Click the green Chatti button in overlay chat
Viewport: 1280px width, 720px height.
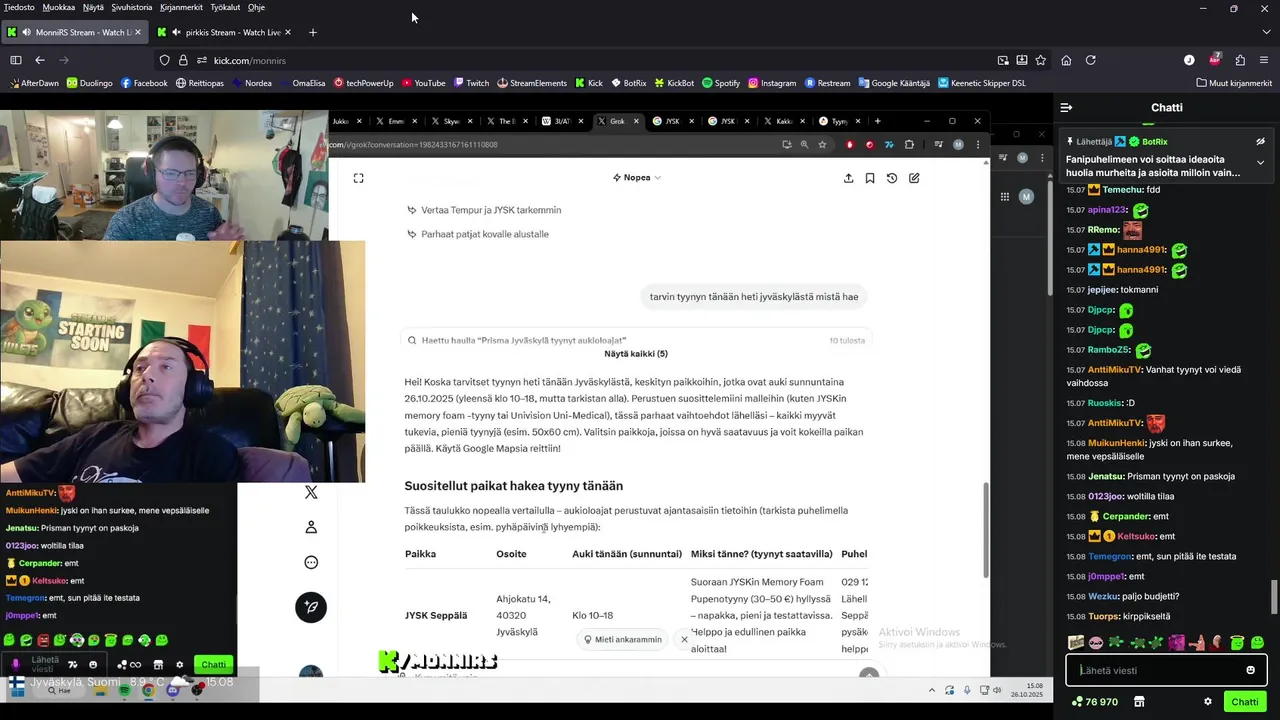[x=214, y=664]
